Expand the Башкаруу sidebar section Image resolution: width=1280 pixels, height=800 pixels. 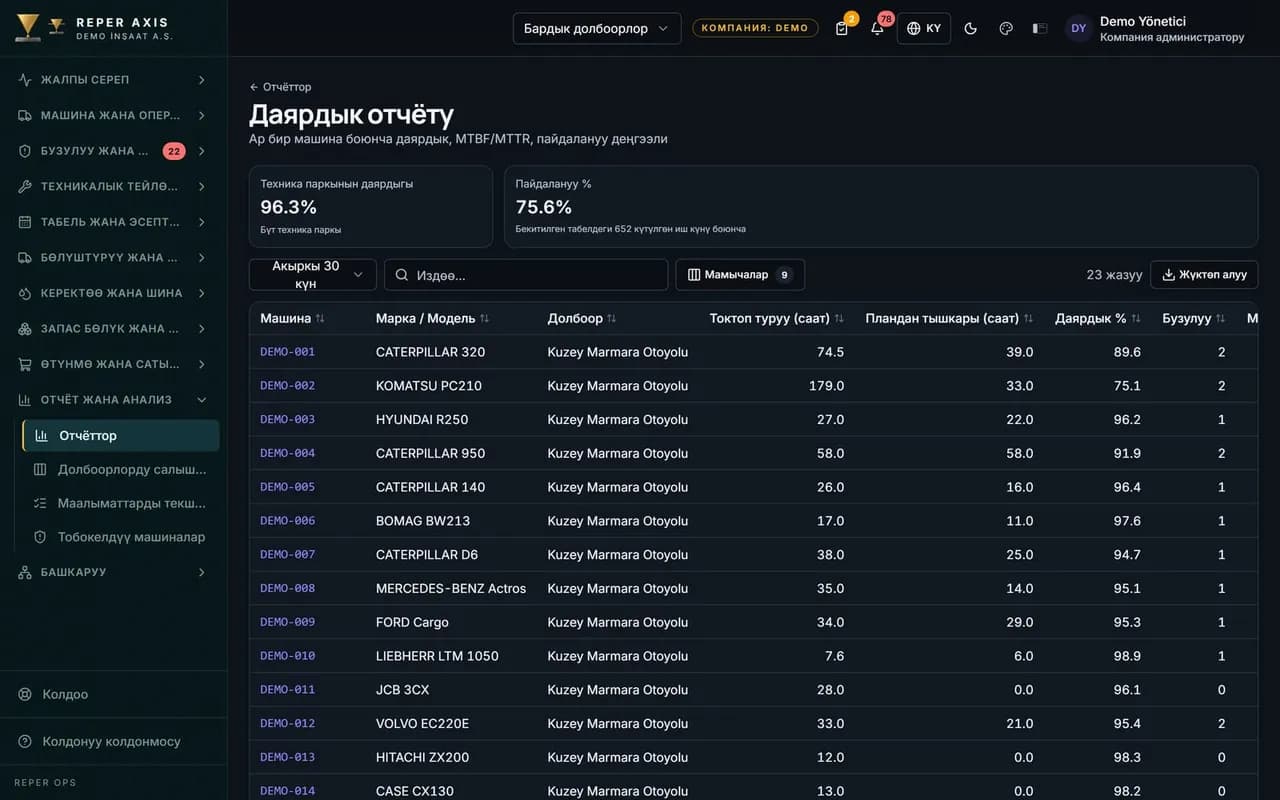tap(113, 572)
